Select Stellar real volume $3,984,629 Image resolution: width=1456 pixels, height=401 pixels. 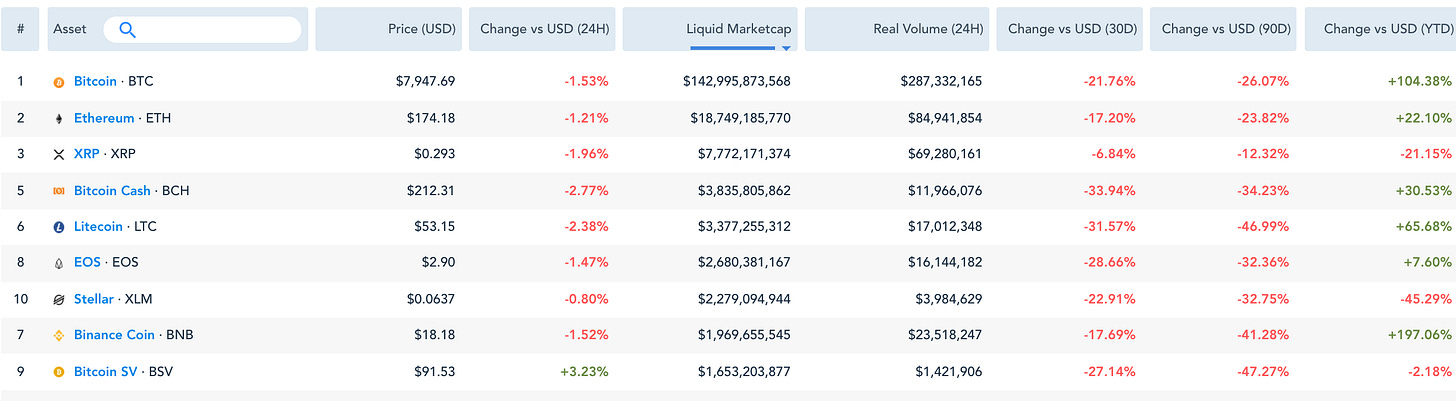click(950, 298)
